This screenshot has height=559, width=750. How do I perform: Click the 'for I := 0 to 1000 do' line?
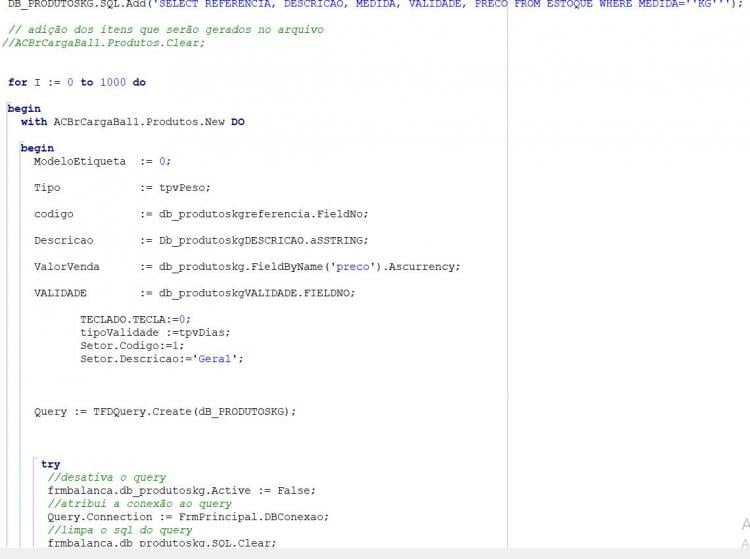77,82
